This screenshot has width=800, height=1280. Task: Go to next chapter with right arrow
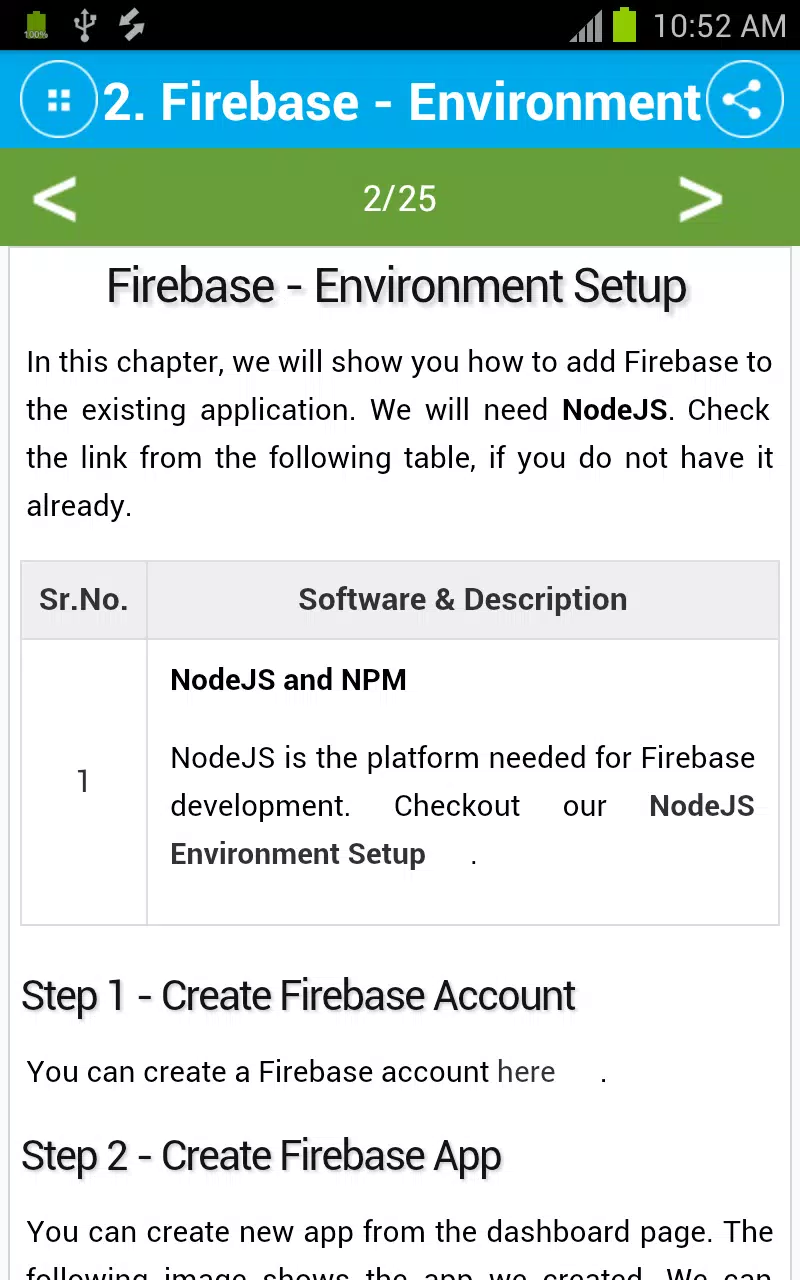[700, 198]
